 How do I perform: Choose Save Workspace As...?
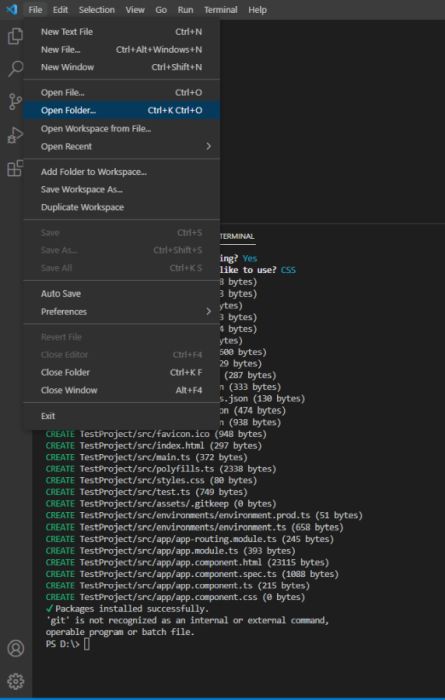121,190
